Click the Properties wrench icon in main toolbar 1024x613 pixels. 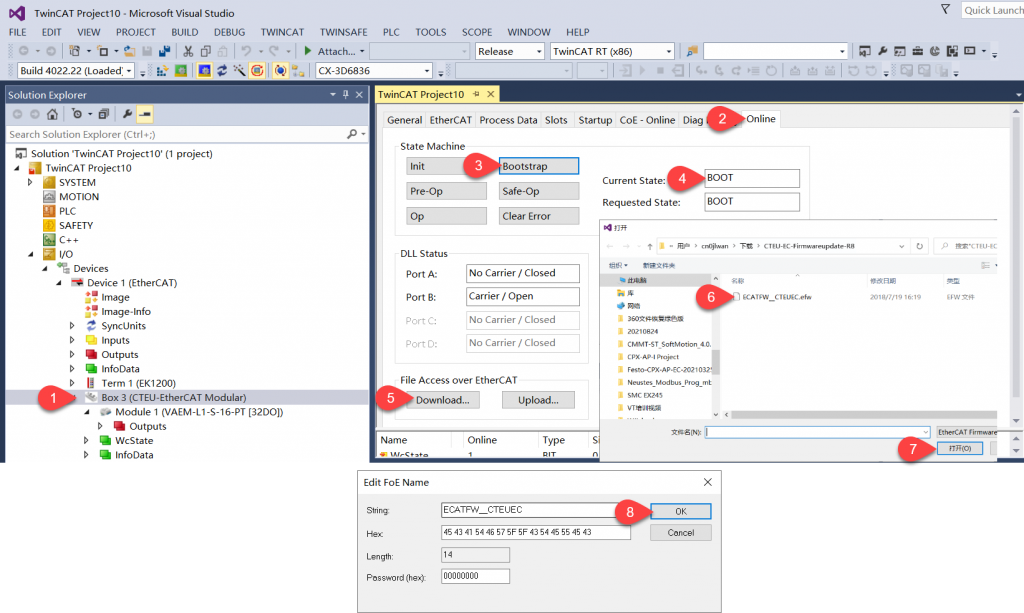click(x=882, y=51)
